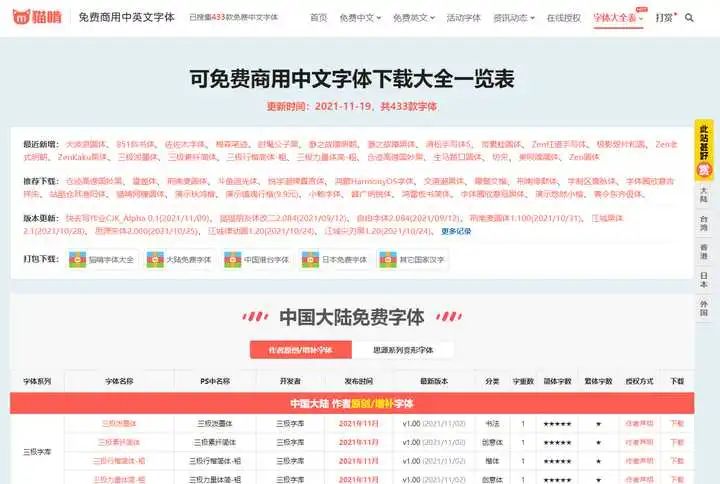
Task: Click the 中国港台字体 package icon
Action: pyautogui.click(x=232, y=259)
